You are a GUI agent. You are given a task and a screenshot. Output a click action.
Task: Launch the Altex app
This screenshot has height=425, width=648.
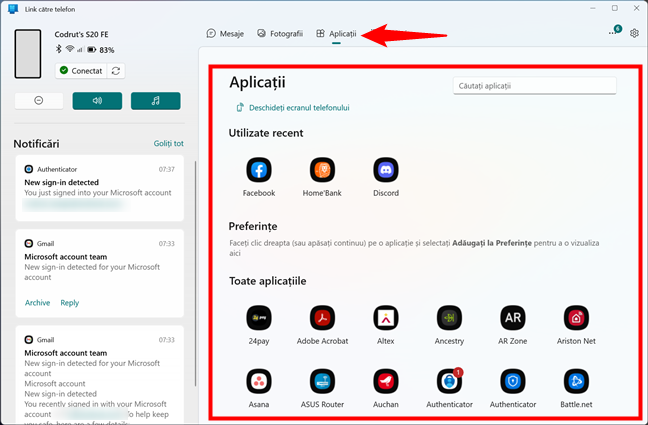386,318
